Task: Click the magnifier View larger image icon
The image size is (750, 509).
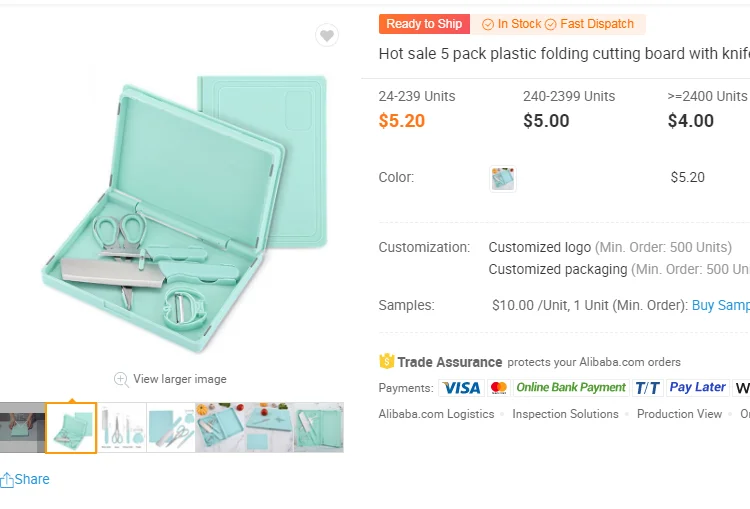Action: (x=121, y=379)
